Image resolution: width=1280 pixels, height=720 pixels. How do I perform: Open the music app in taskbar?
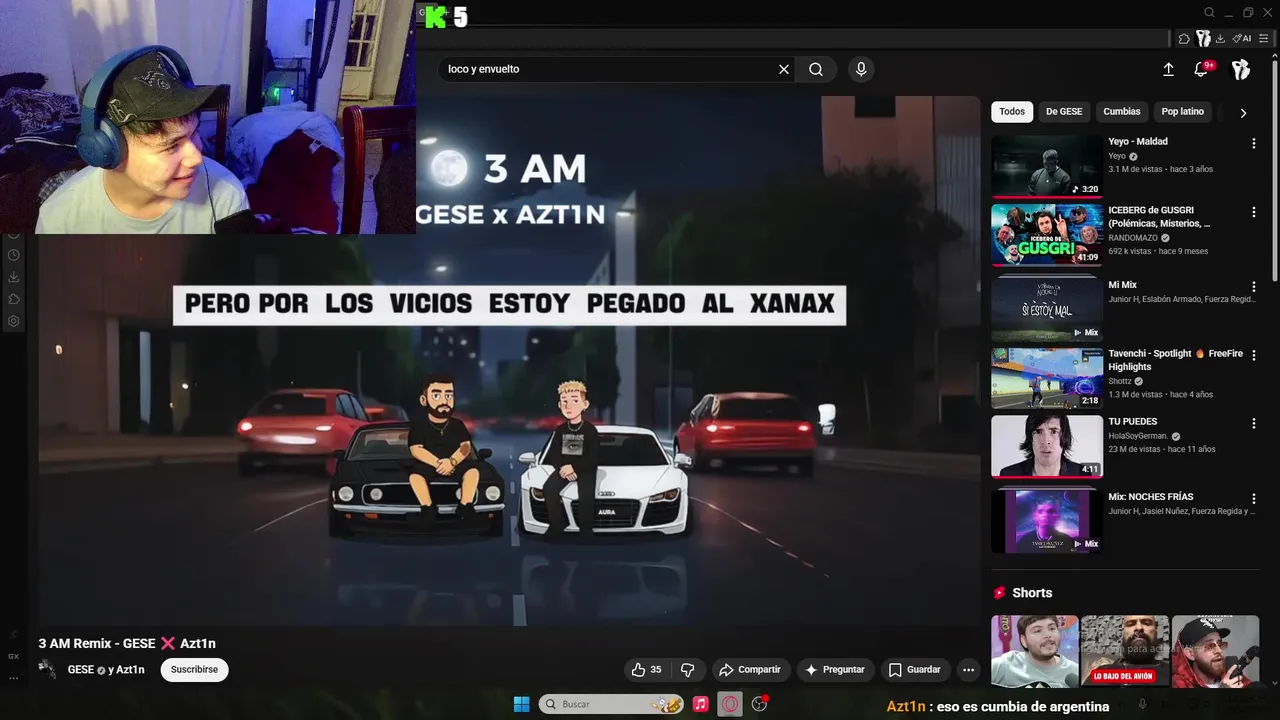700,704
